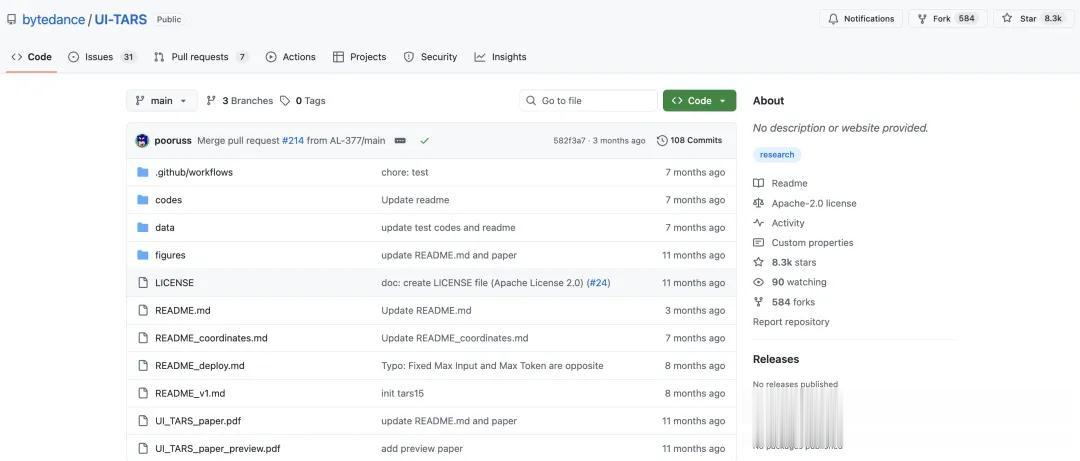Click the research topic tag
1080x461 pixels.
click(x=777, y=155)
